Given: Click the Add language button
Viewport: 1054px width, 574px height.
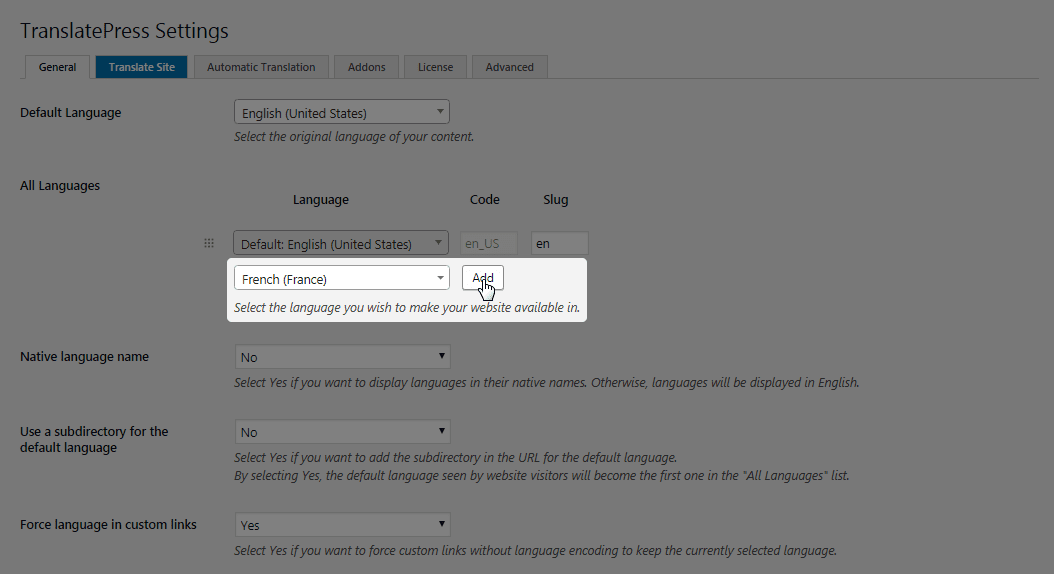Looking at the screenshot, I should 483,278.
